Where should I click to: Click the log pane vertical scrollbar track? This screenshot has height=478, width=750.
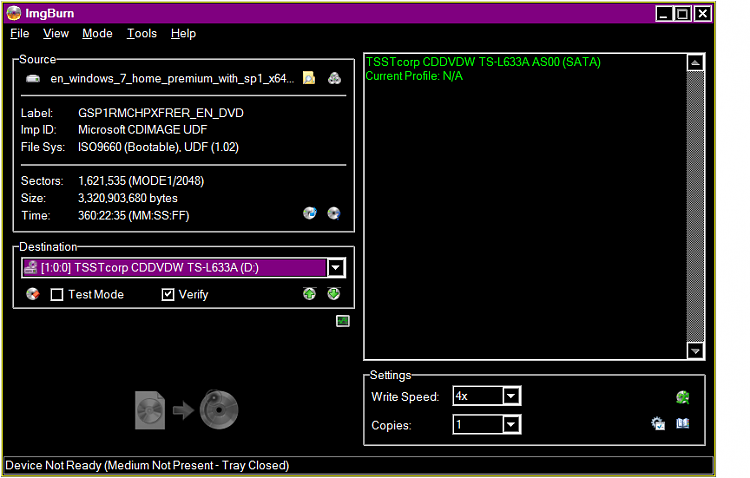[695, 207]
